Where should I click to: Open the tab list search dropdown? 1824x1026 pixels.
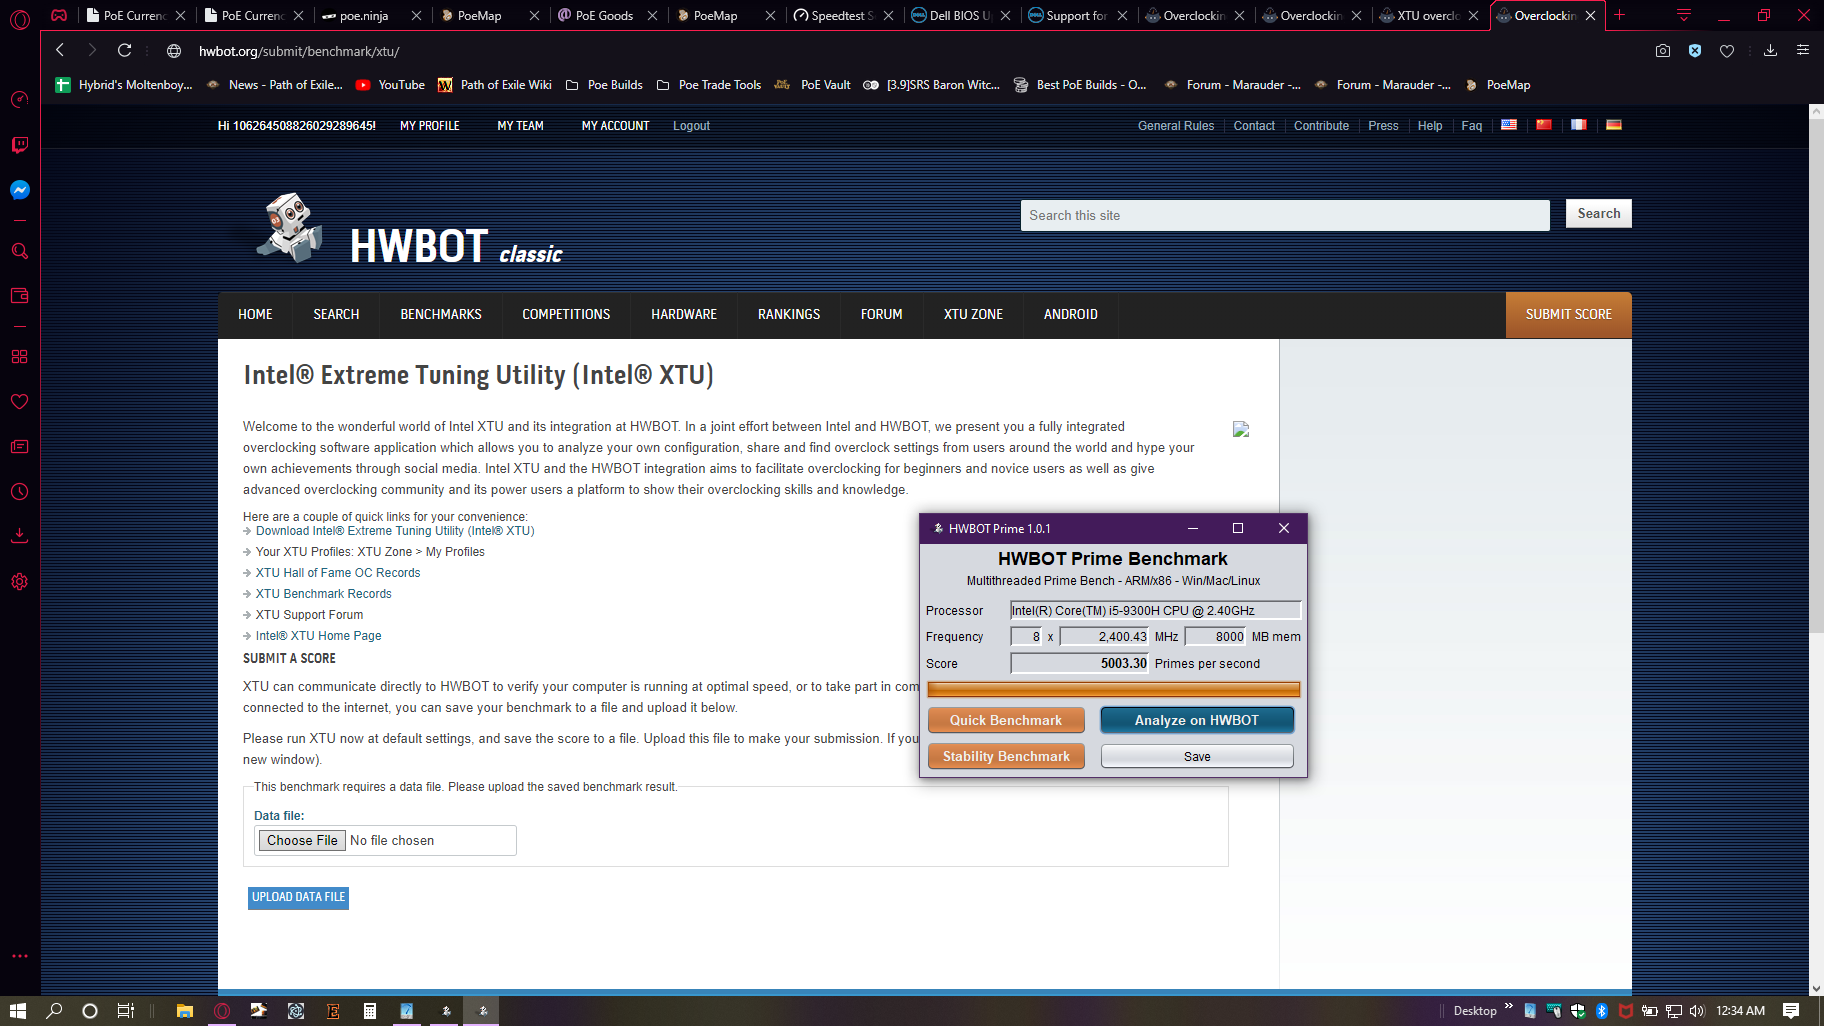(1684, 15)
